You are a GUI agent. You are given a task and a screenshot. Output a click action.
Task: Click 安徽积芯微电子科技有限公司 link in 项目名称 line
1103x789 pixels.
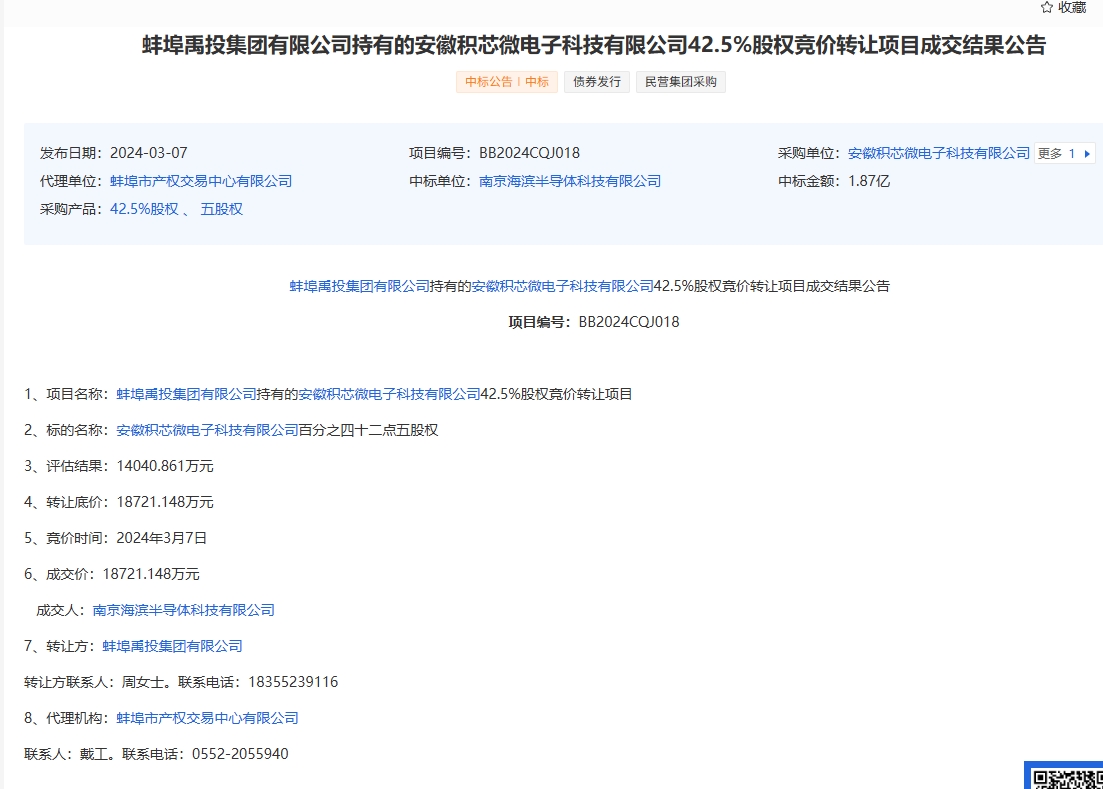point(389,394)
